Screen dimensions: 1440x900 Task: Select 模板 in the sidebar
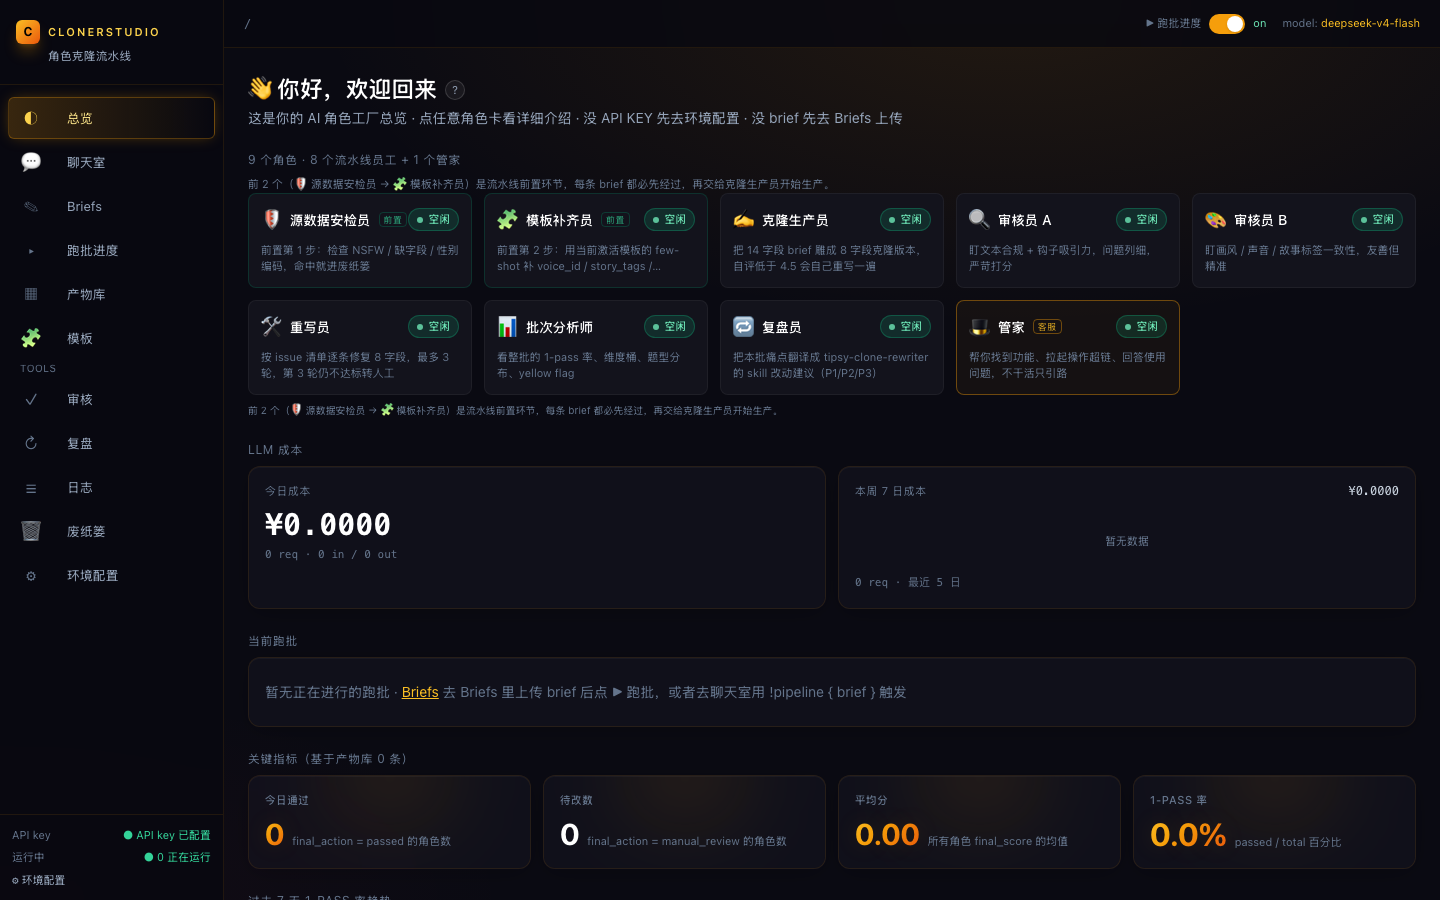(x=111, y=338)
